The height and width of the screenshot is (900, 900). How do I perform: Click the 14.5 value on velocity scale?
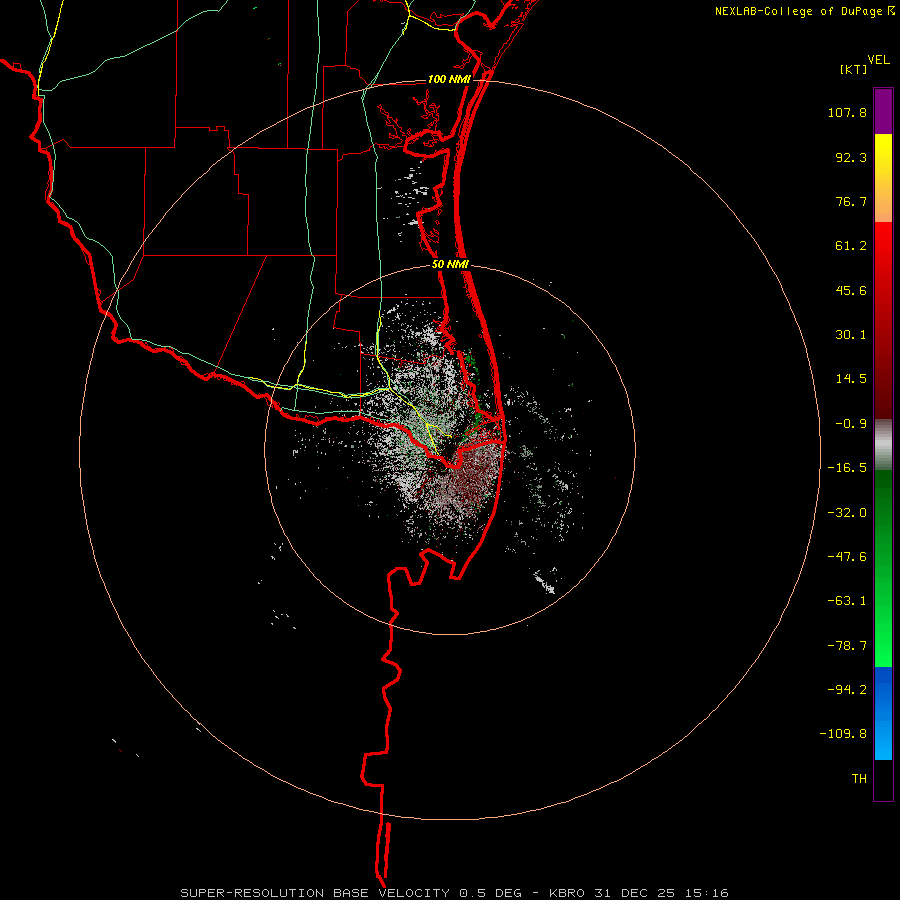pyautogui.click(x=851, y=379)
